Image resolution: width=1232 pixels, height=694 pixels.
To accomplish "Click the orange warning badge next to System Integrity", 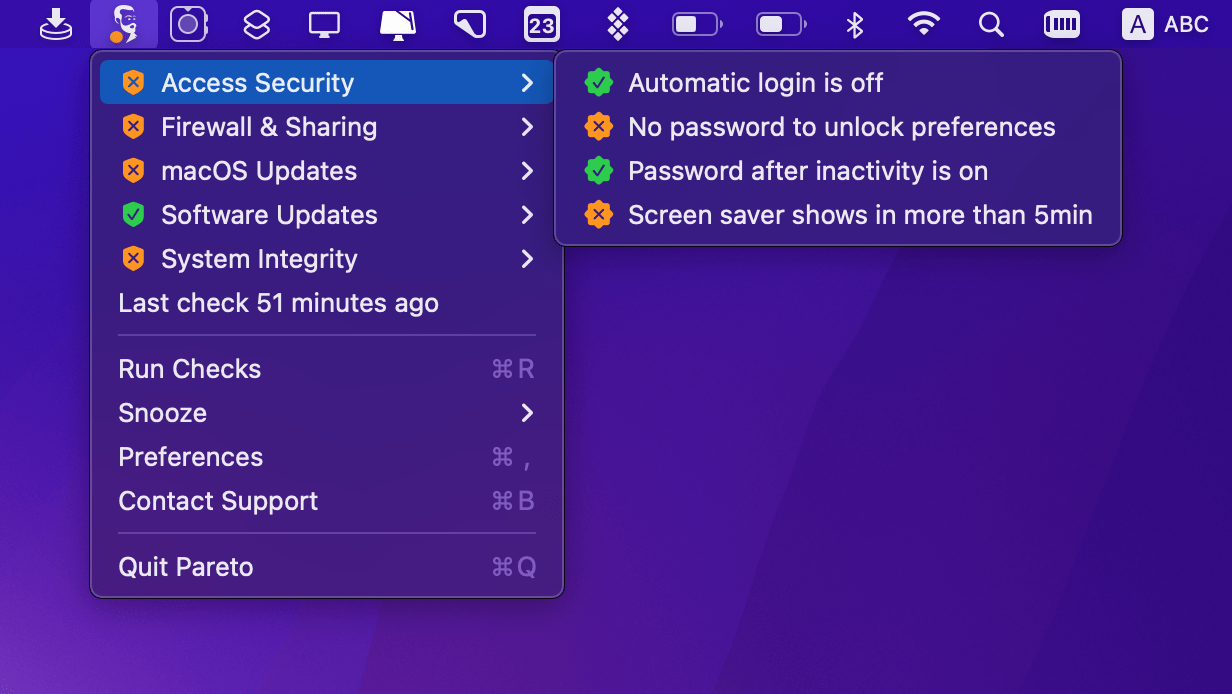I will click(x=133, y=258).
